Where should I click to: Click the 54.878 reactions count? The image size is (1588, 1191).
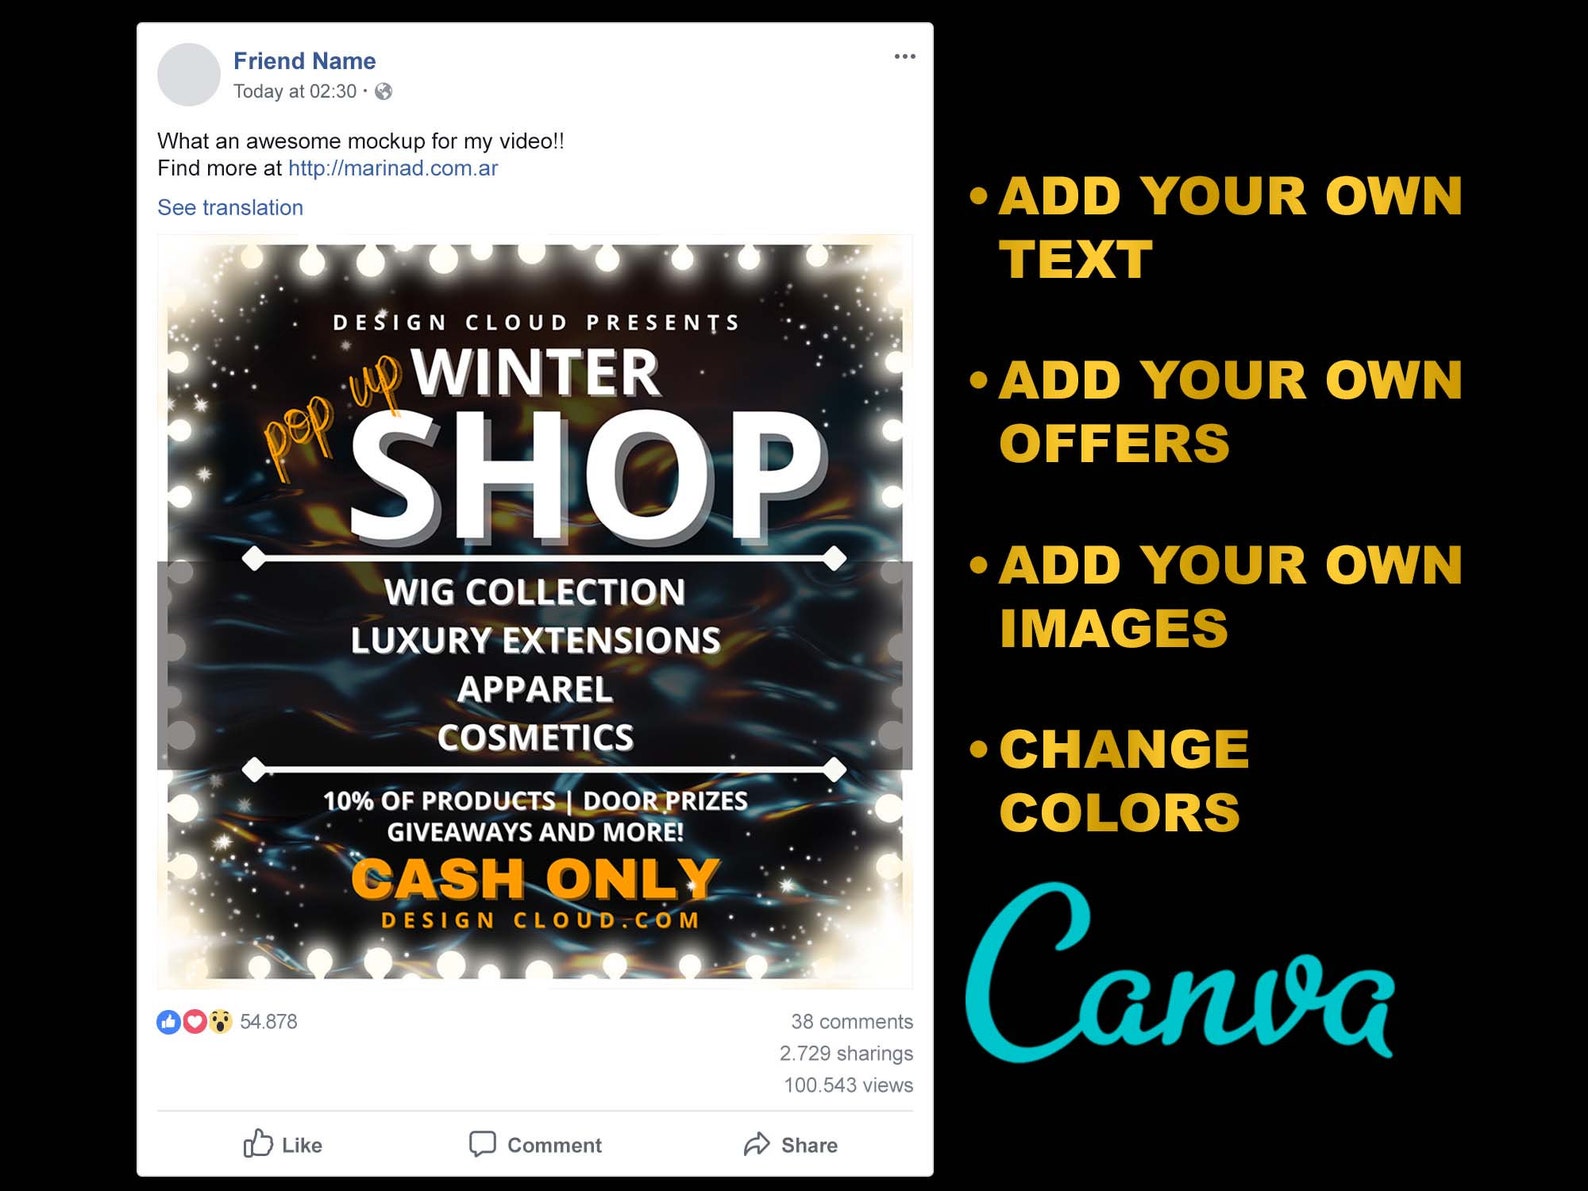click(268, 1021)
